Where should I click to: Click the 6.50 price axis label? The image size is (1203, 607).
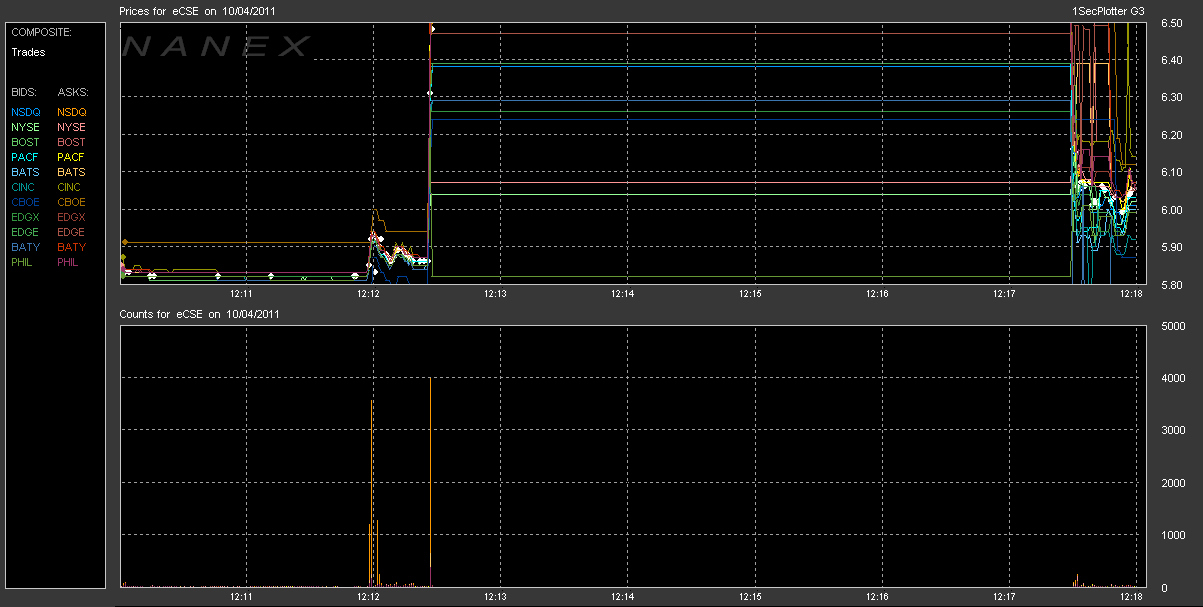click(1172, 22)
